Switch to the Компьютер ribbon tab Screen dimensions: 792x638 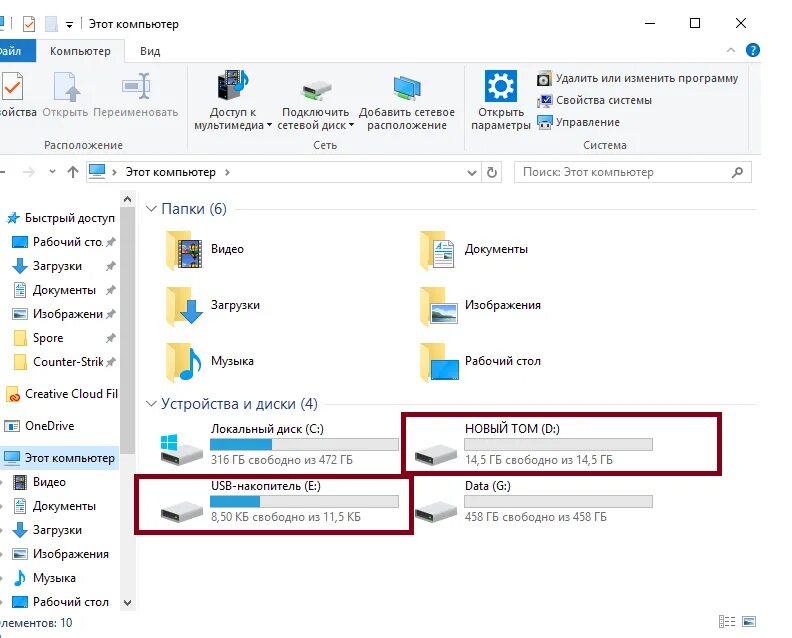[80, 51]
